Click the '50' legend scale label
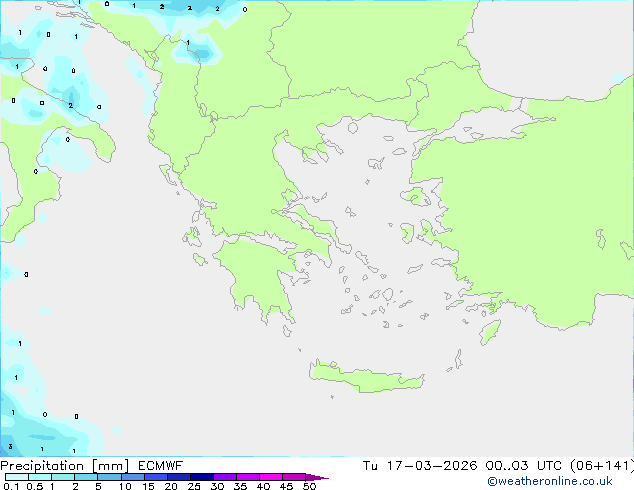Screen dimensions: 634x490 (310, 486)
